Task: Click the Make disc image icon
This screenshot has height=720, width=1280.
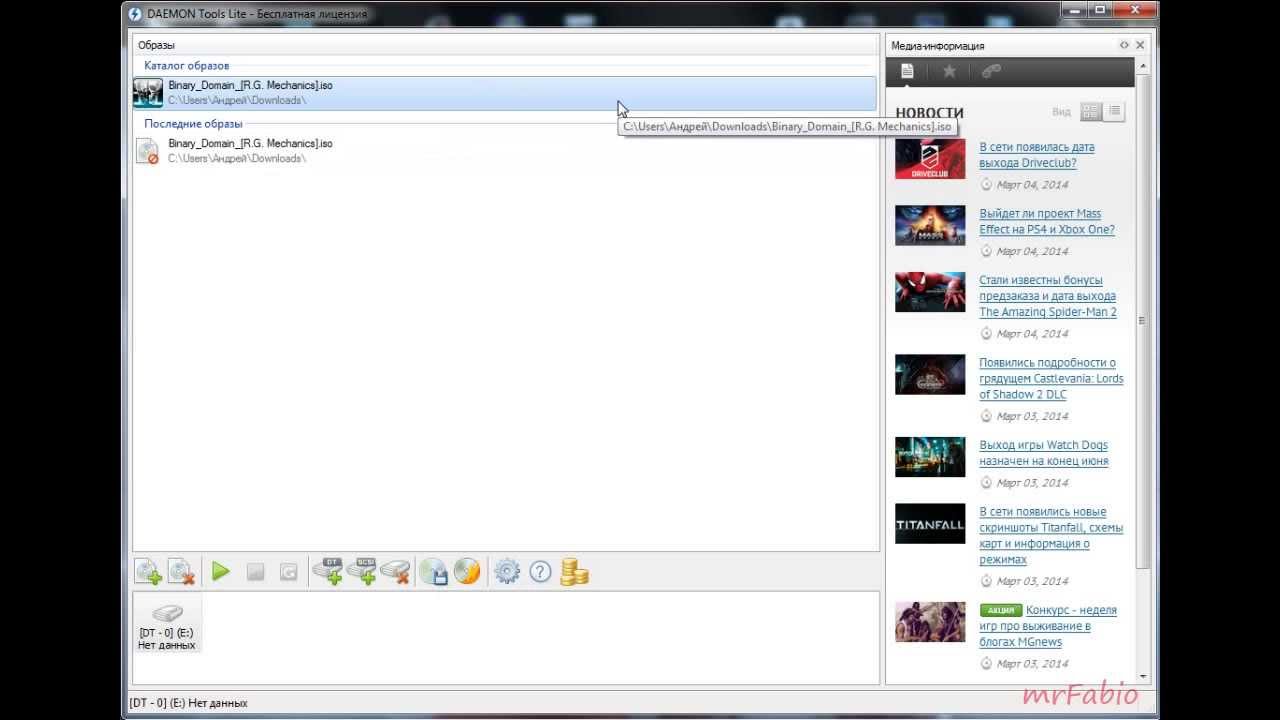Action: point(434,572)
